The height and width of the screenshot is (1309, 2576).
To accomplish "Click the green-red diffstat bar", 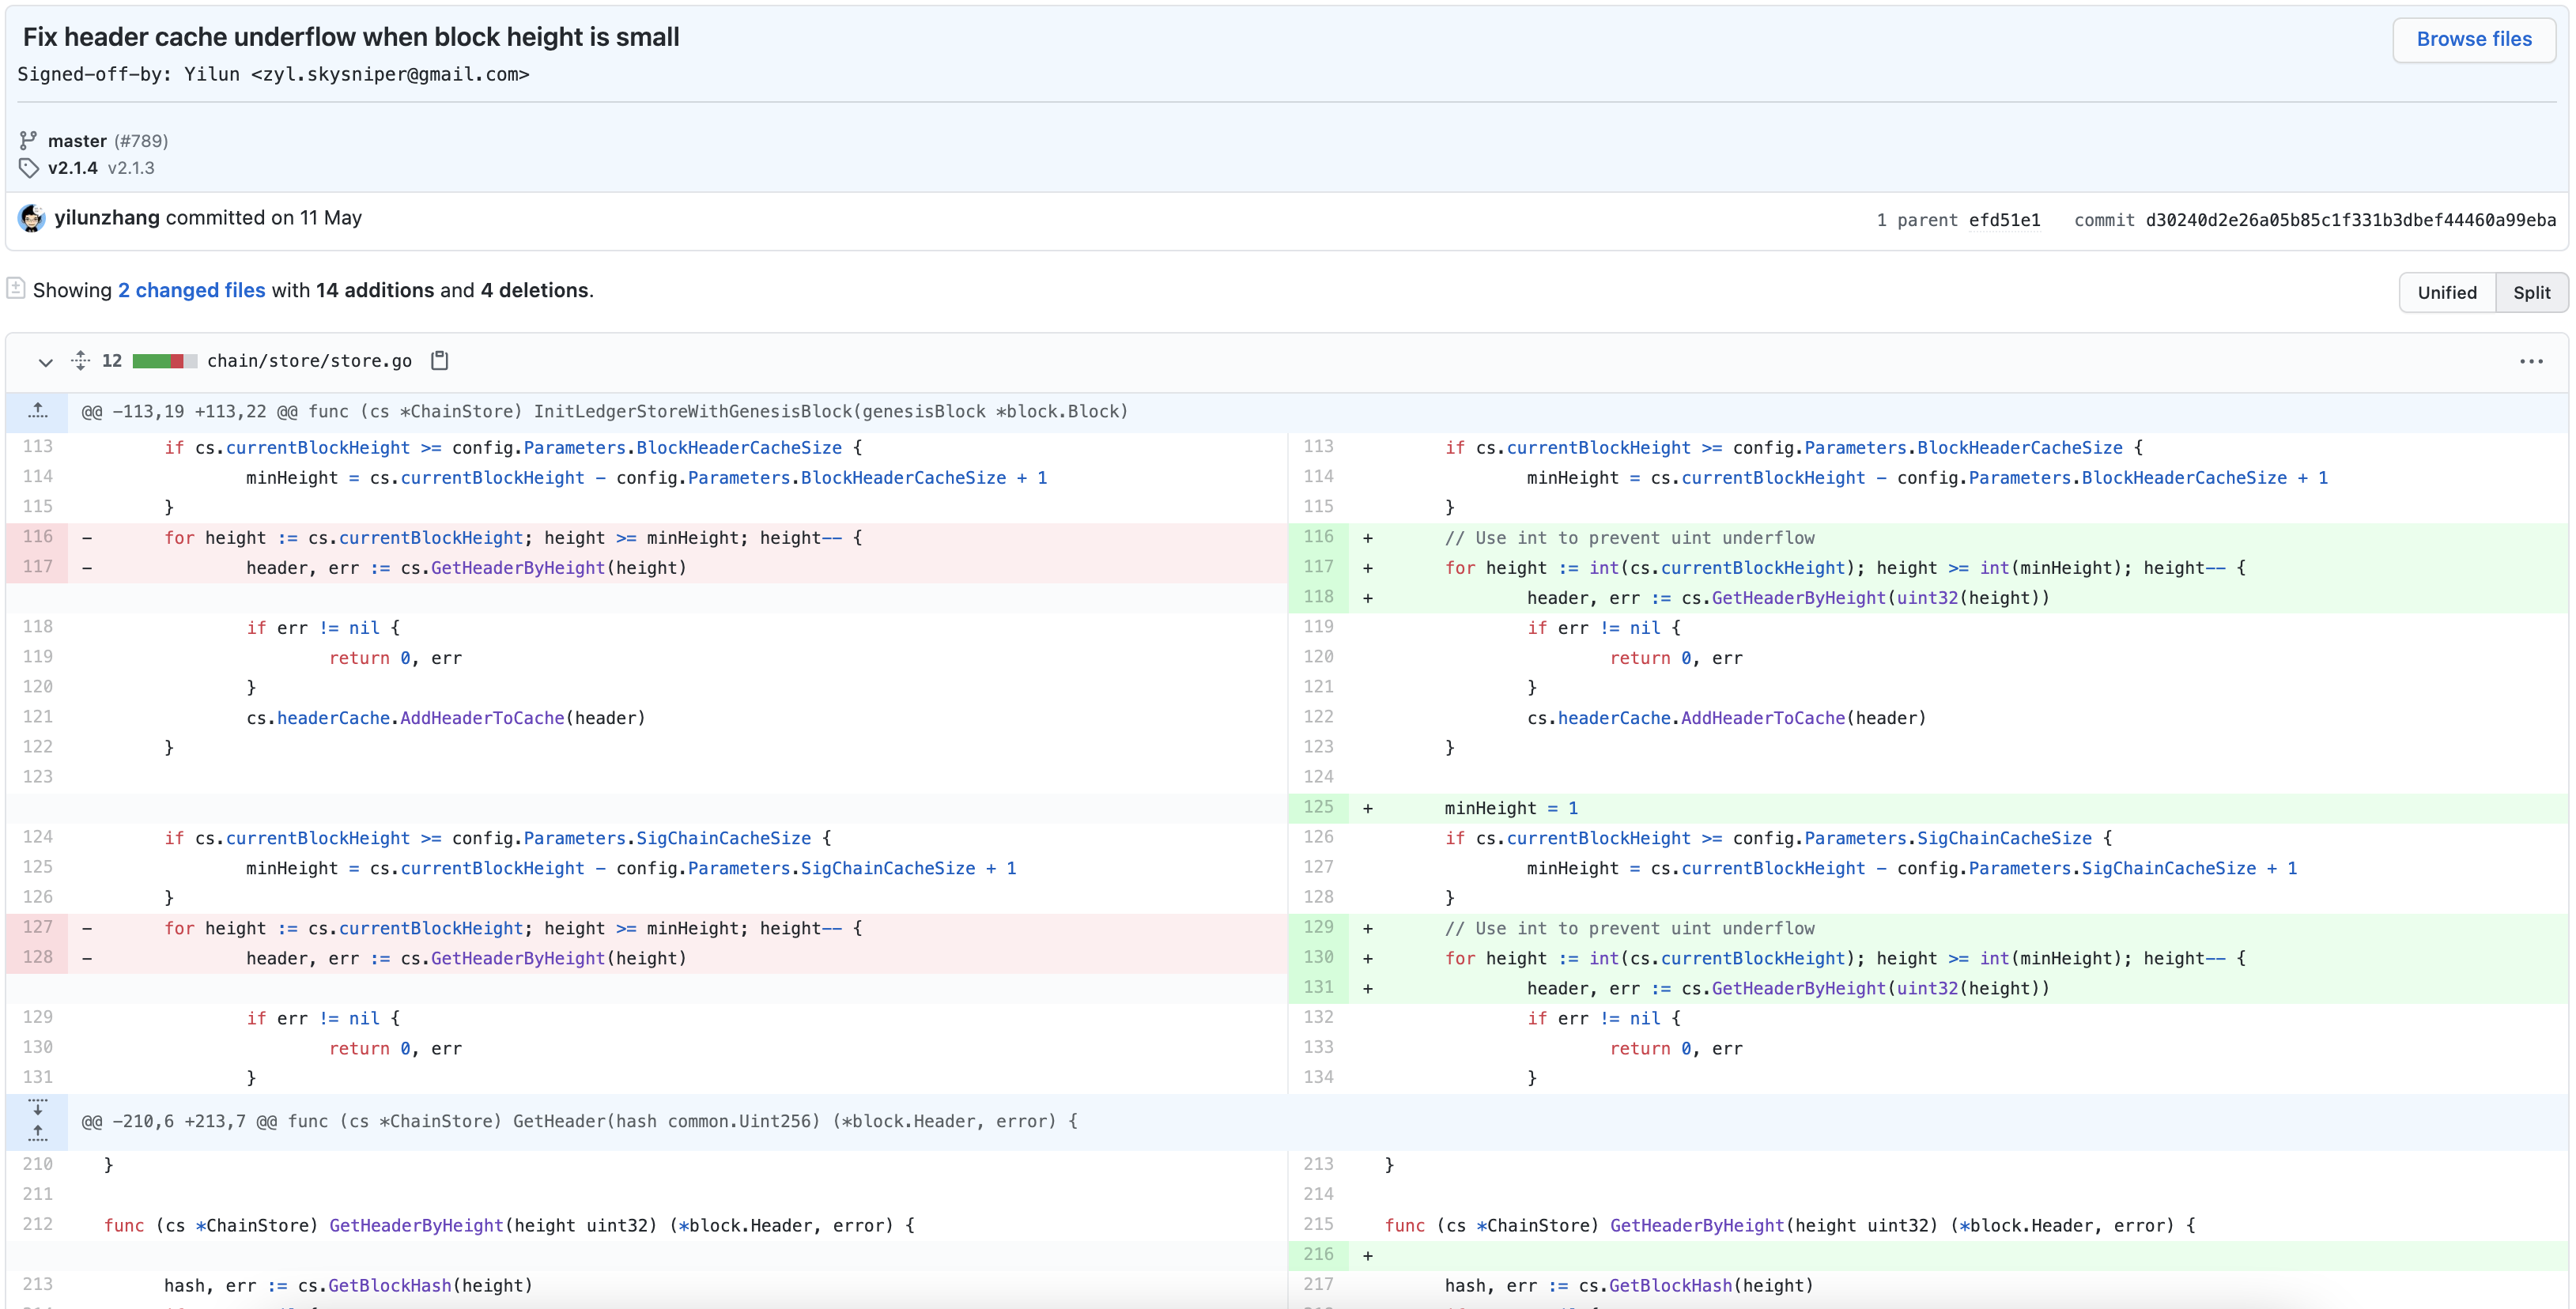I will click(x=164, y=361).
